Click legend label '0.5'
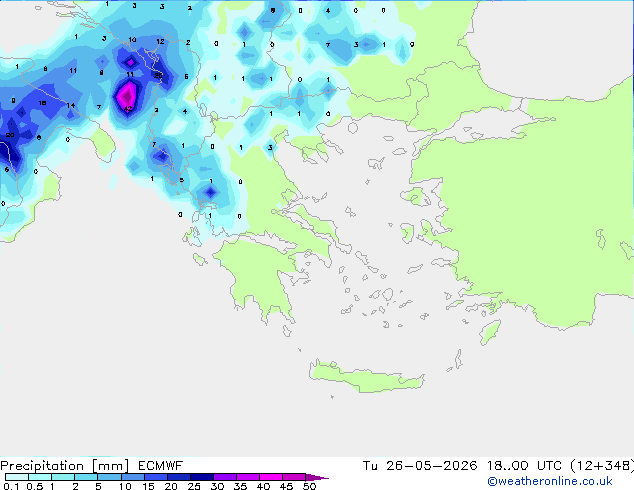 (x=35, y=486)
